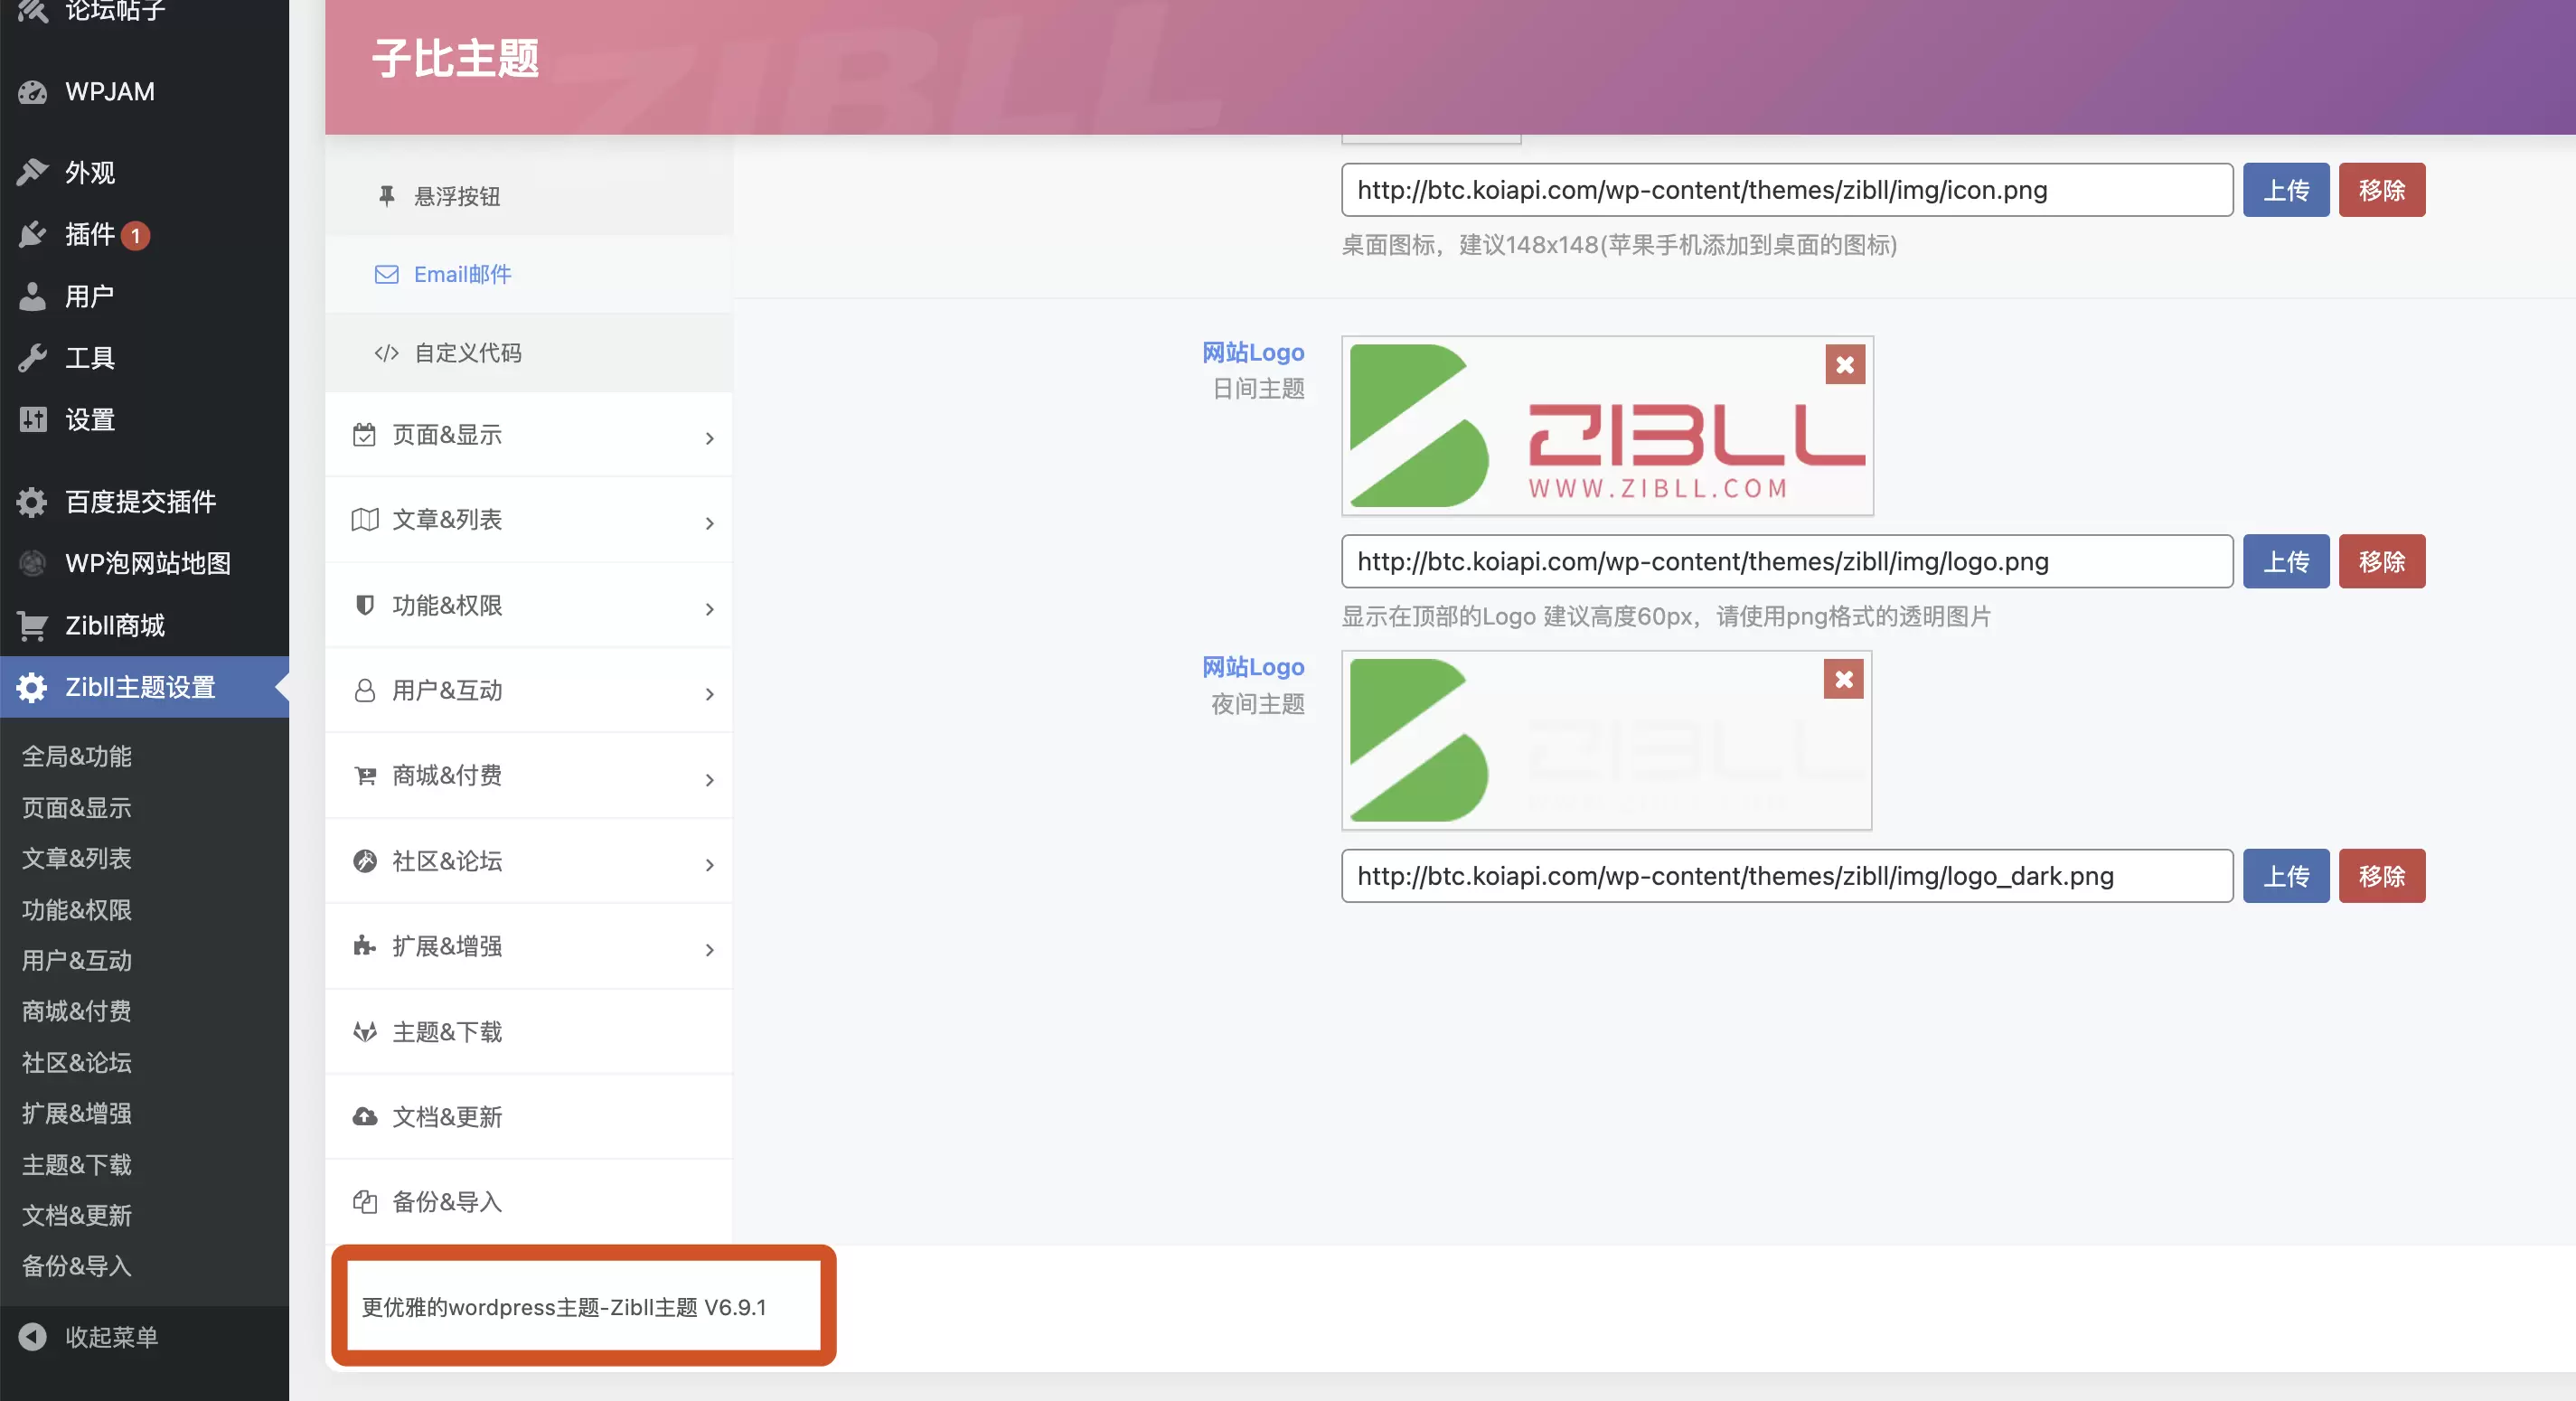Open 文章&列表 in WordPress submenu

point(77,859)
